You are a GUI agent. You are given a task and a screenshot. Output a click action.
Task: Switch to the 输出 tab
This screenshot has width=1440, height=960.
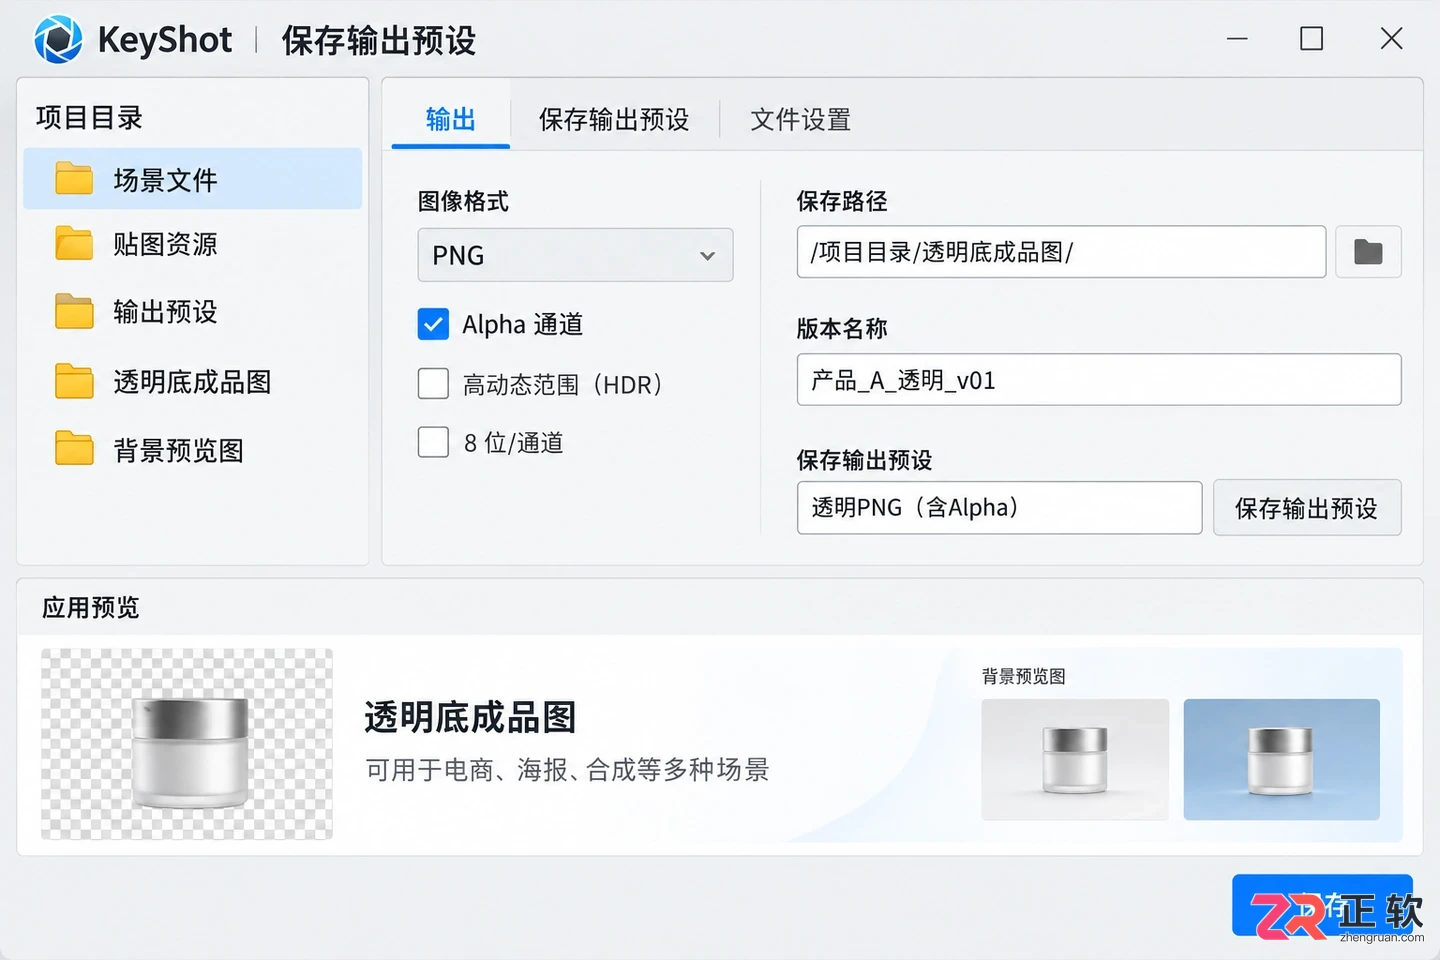coord(450,120)
